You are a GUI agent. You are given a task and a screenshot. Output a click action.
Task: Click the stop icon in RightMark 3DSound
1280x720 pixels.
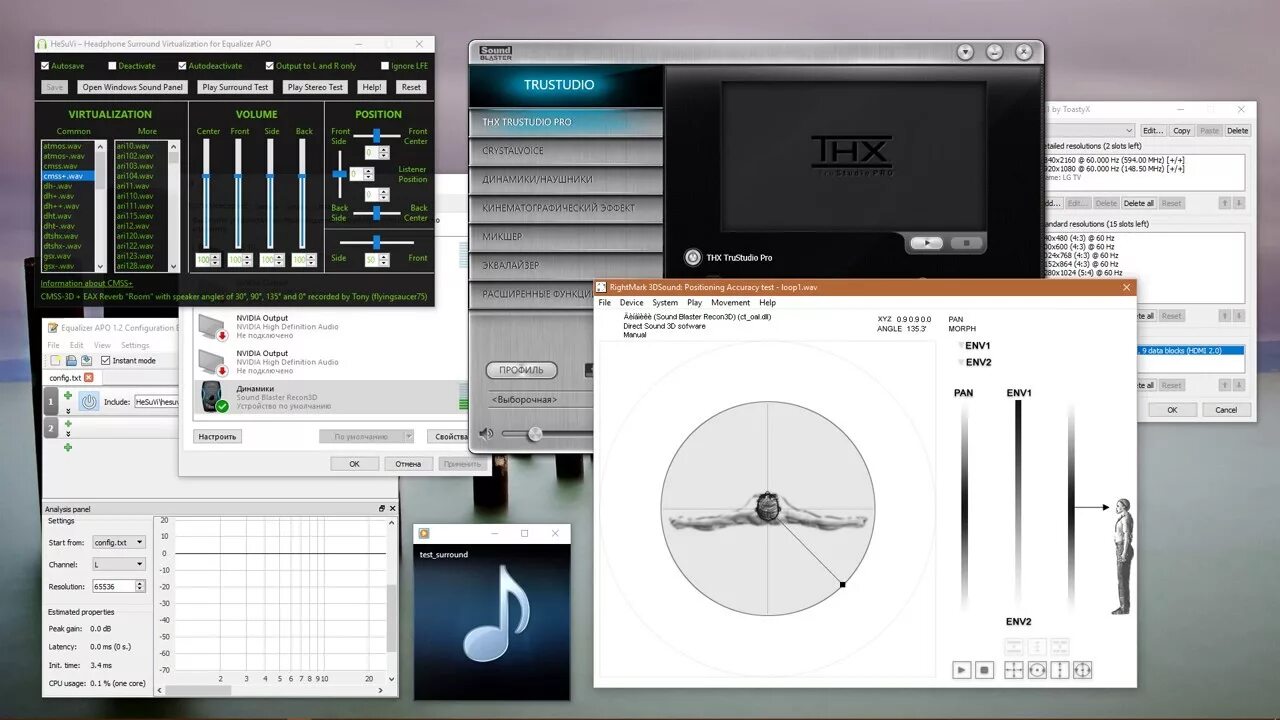[984, 670]
